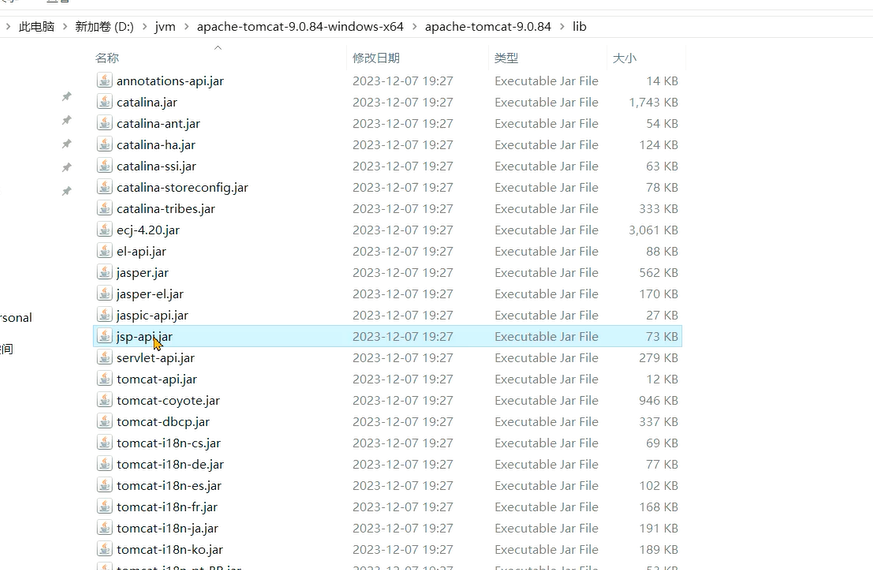Click the 类型 column header
Screen dimensions: 873x570
(x=506, y=58)
